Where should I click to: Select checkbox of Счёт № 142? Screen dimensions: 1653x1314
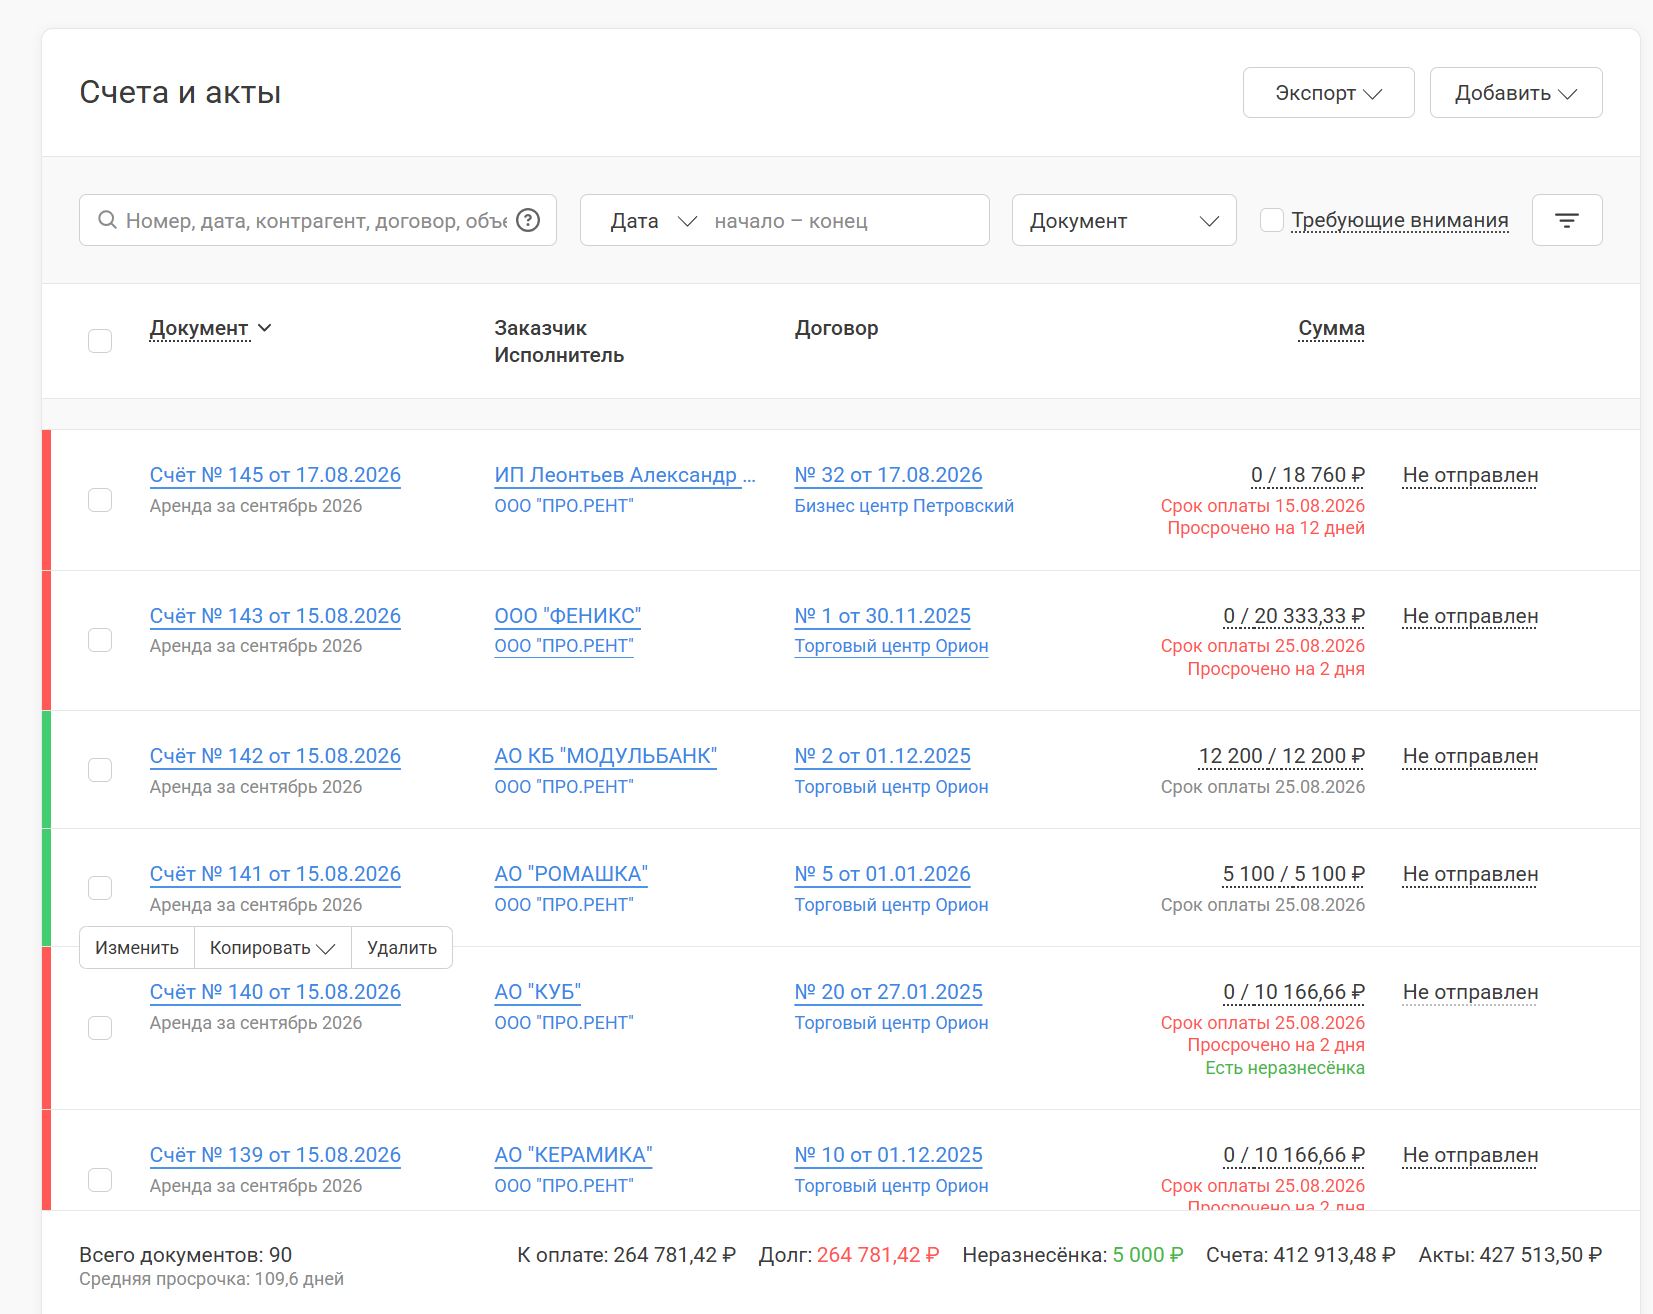(100, 770)
